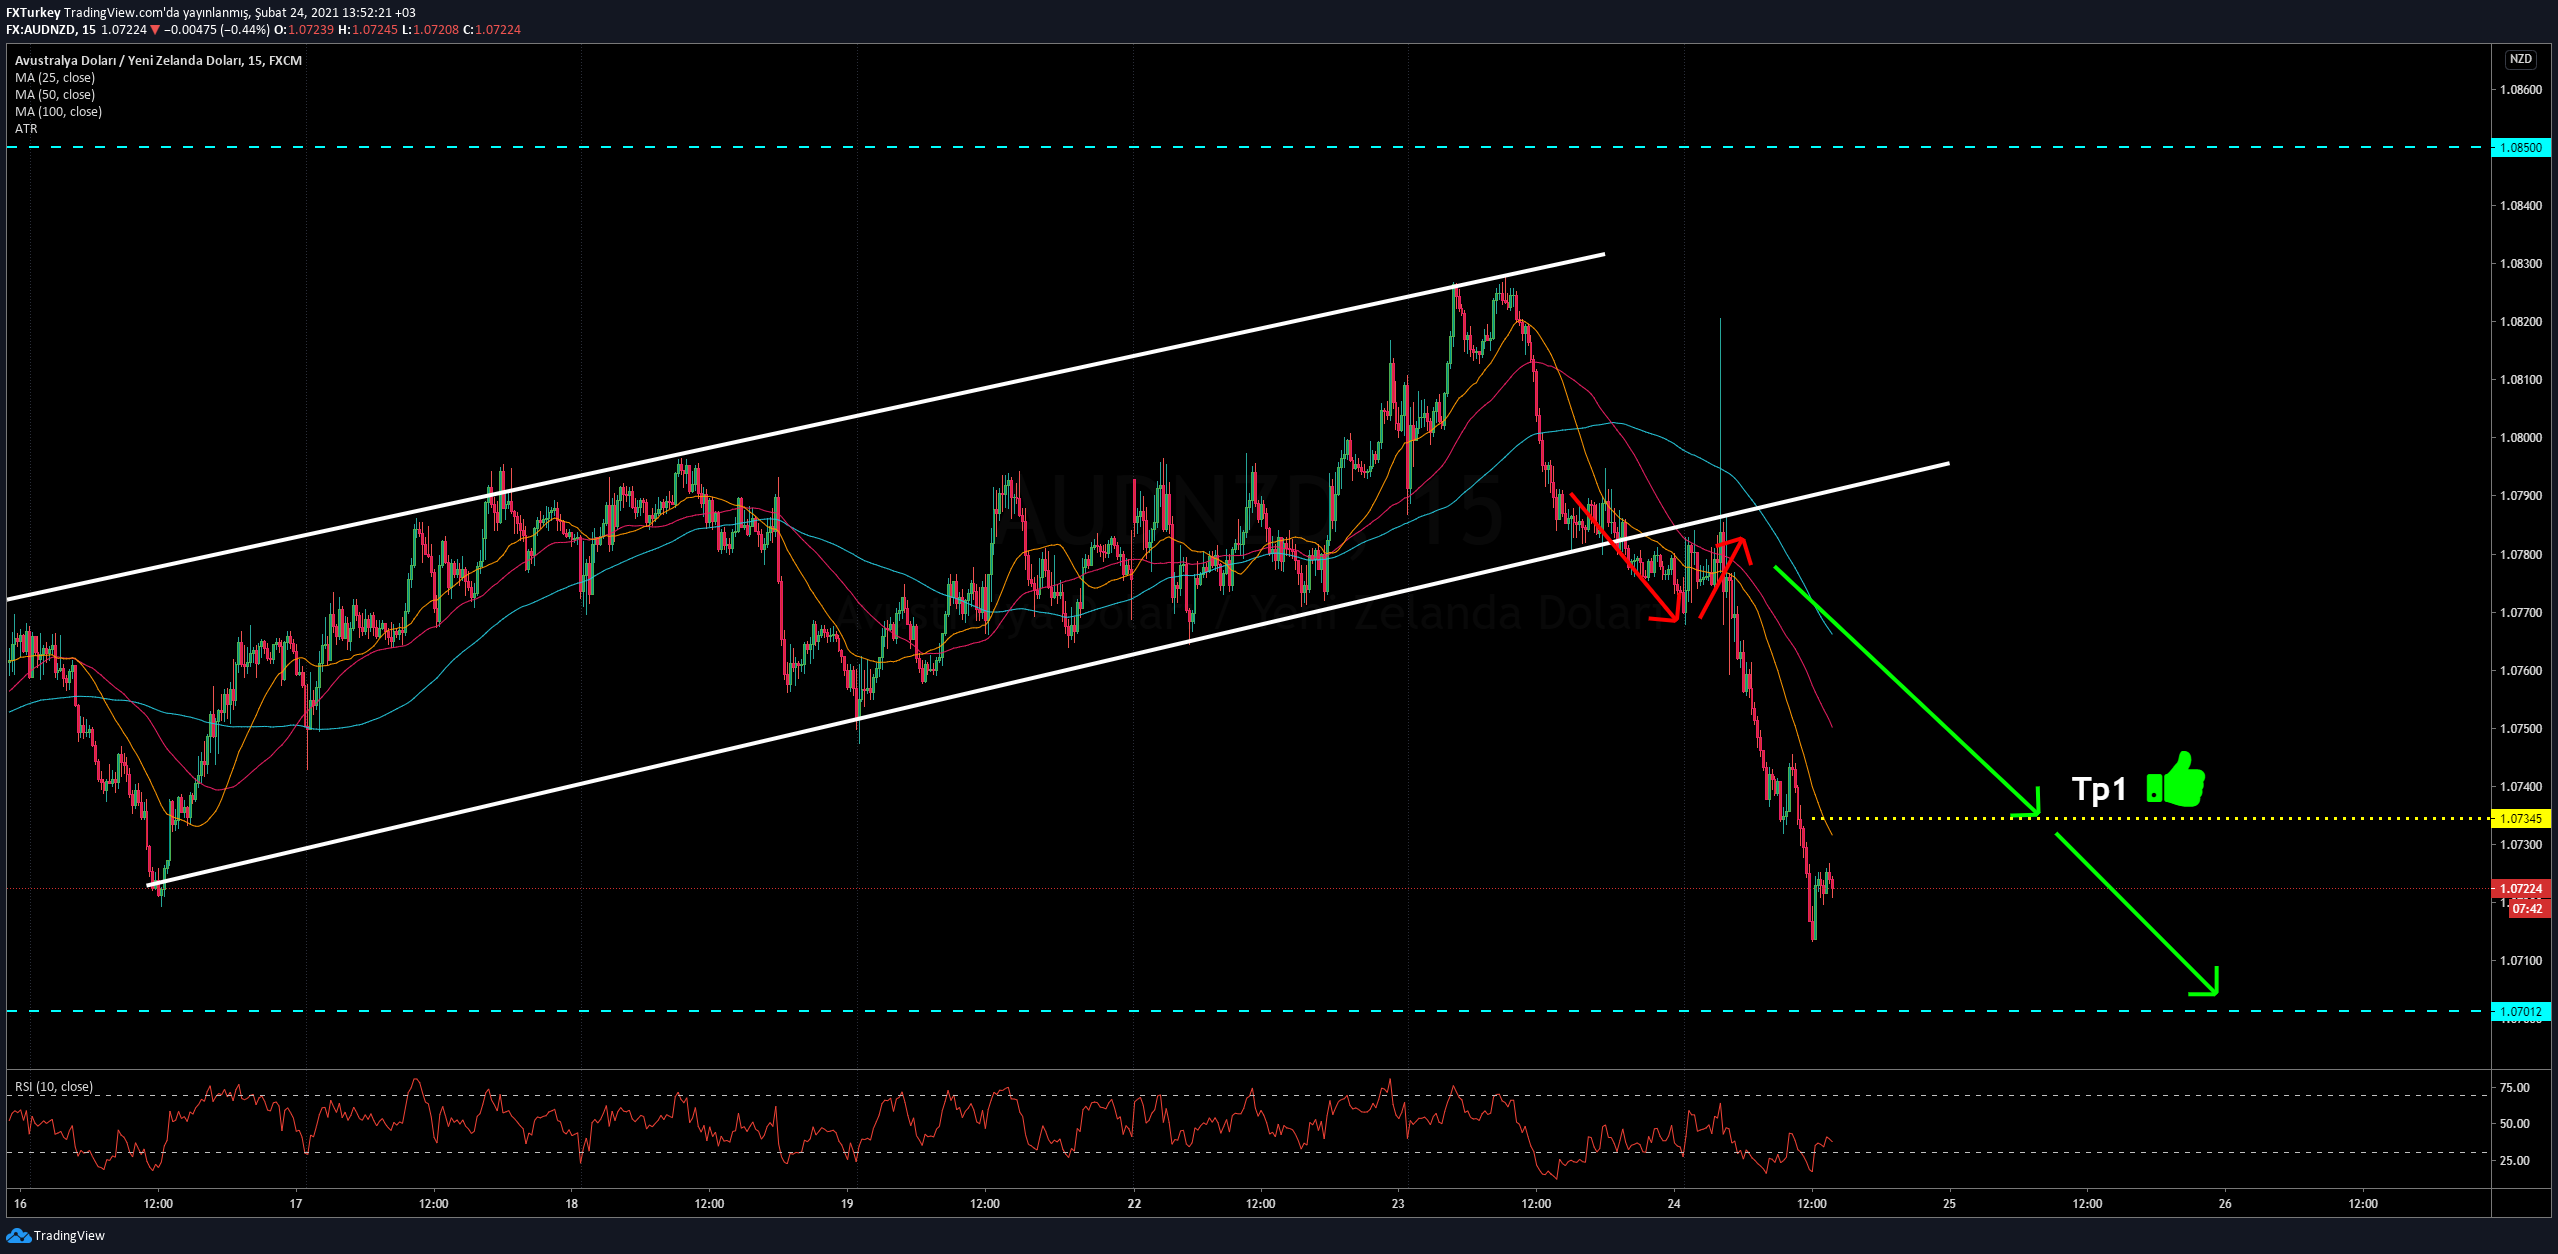Screen dimensions: 2558x1254
Task: Click the green thumbs-up icon beside Tp1
Action: [x=2176, y=779]
